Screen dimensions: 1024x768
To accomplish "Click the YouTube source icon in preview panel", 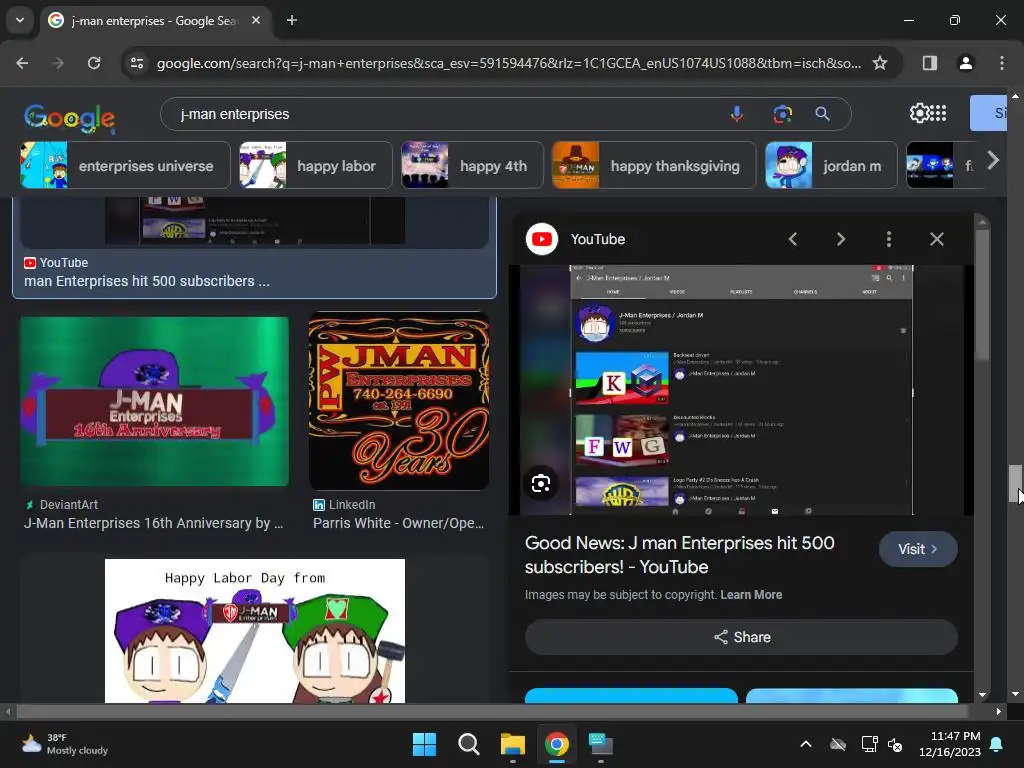I will click(x=541, y=239).
